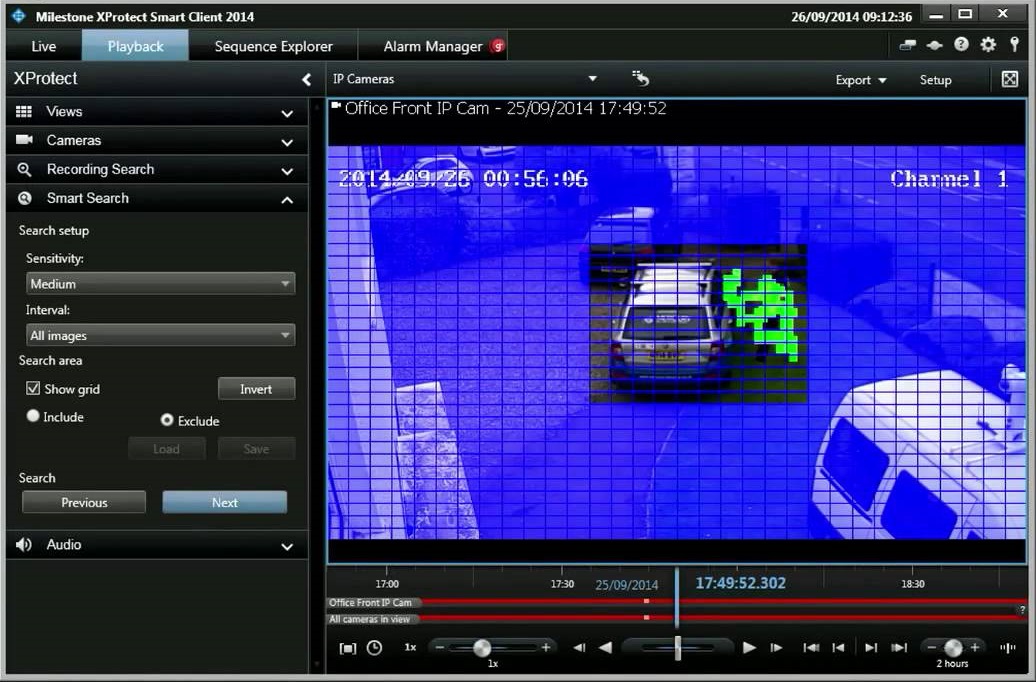Open the Interval All images dropdown
Image resolution: width=1036 pixels, height=682 pixels.
(161, 335)
